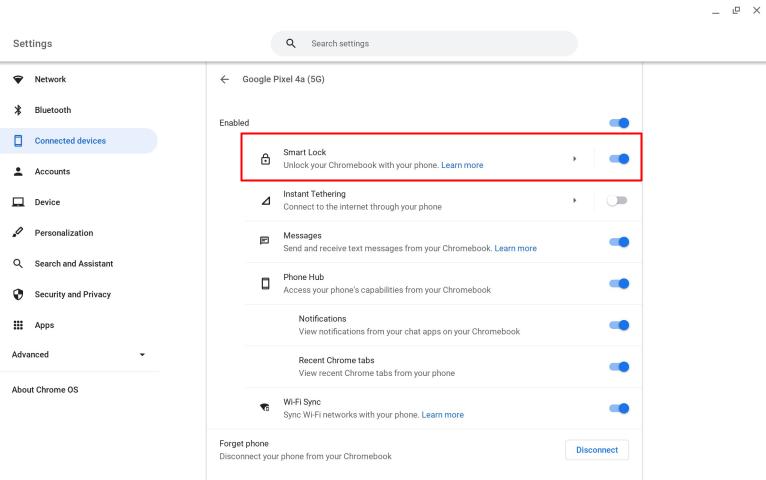
Task: Open About Chrome OS page
Action: coord(45,390)
